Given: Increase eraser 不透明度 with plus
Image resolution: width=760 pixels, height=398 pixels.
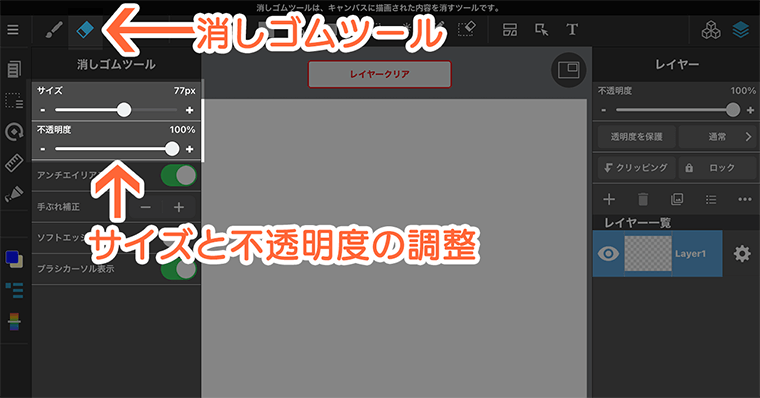Looking at the screenshot, I should 190,149.
